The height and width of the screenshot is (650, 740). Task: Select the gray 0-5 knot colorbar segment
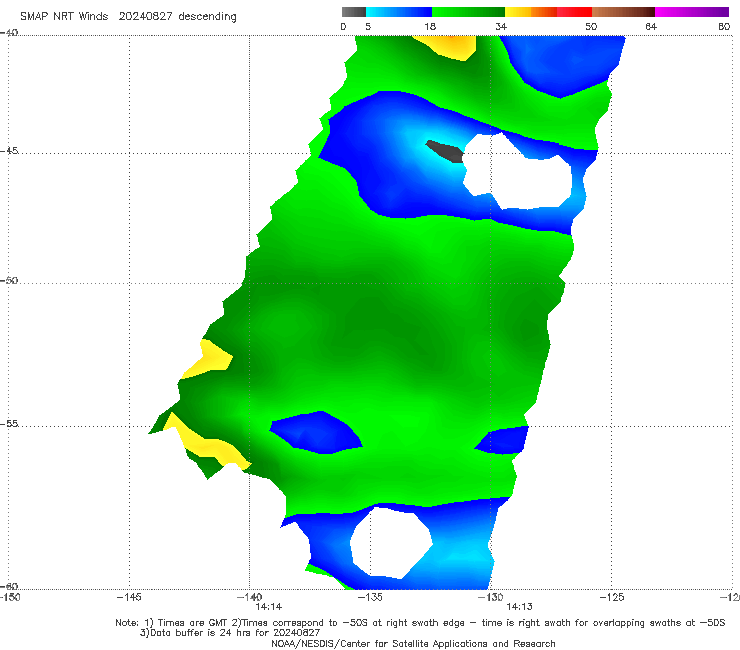[354, 12]
